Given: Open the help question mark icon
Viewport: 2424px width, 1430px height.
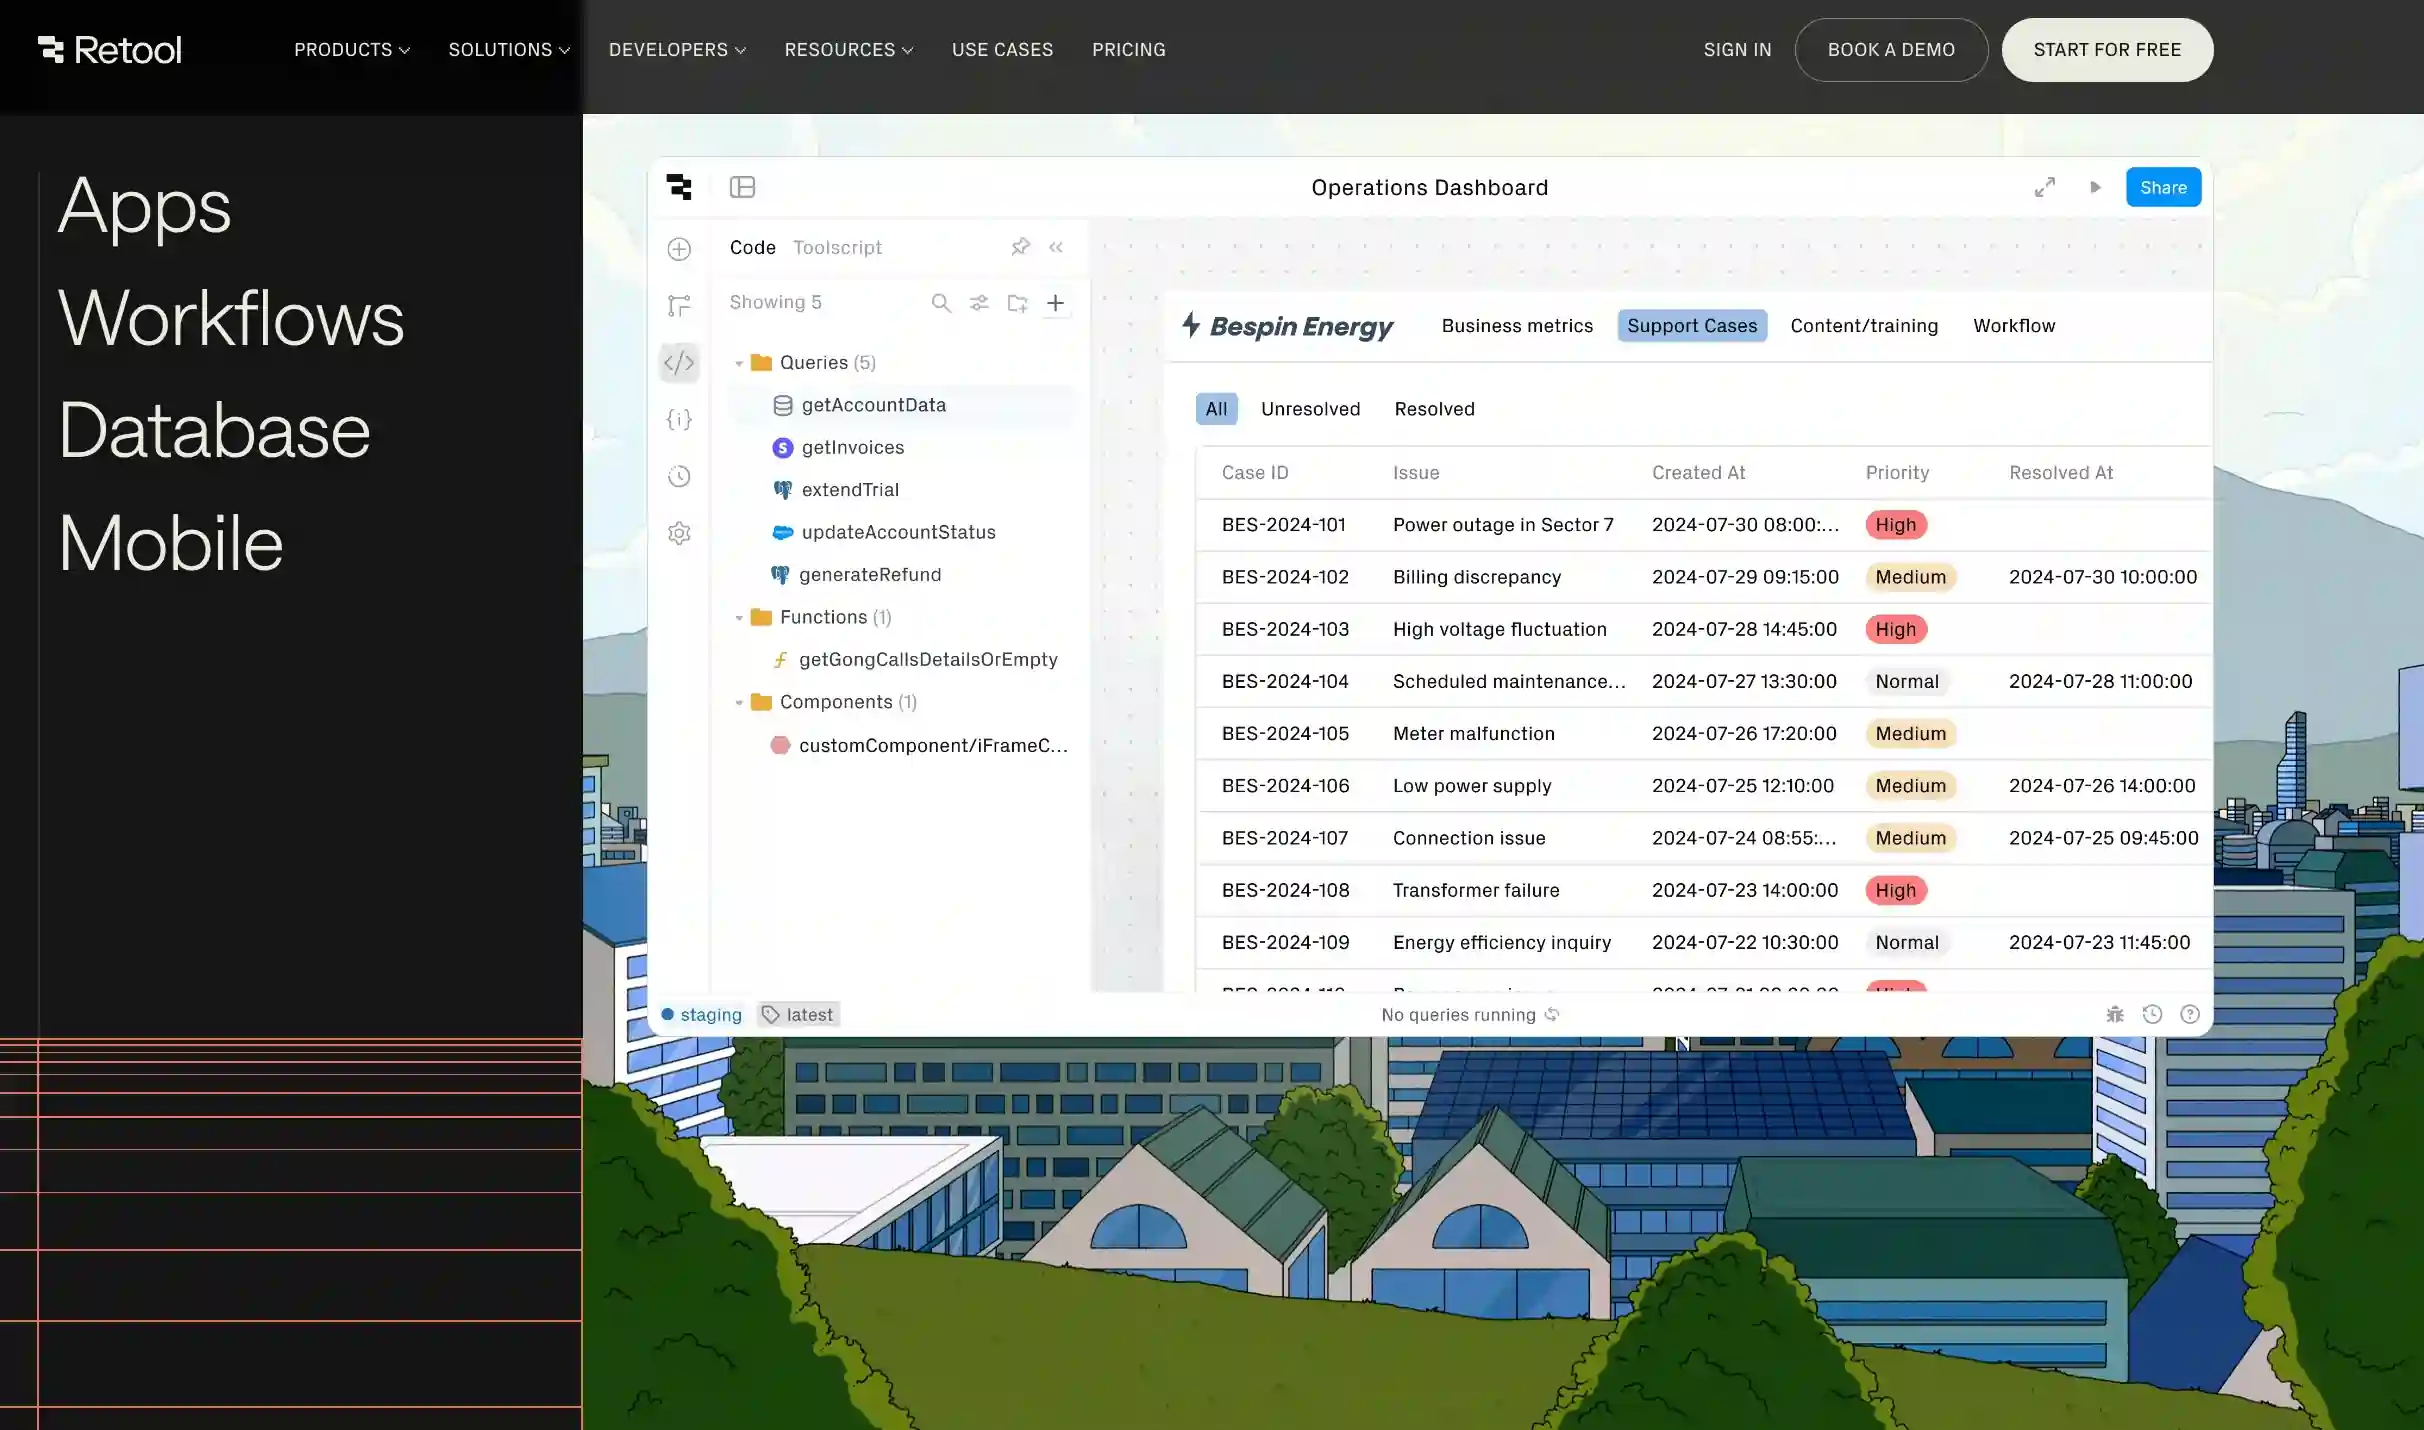Looking at the screenshot, I should 2190,1014.
